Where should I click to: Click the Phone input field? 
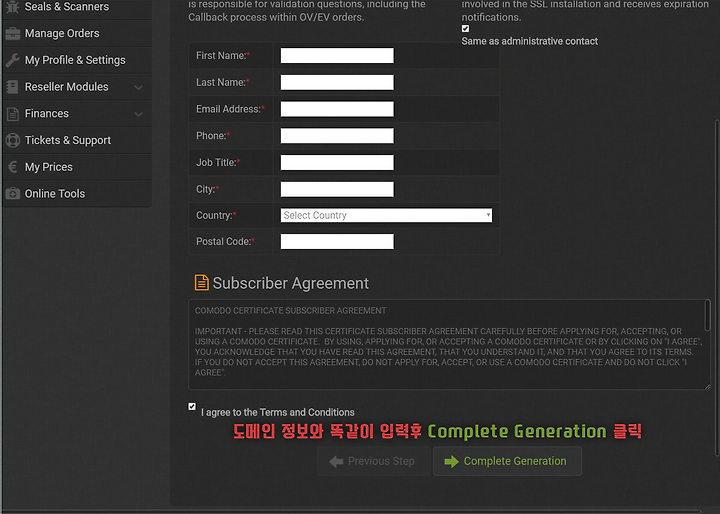[337, 136]
